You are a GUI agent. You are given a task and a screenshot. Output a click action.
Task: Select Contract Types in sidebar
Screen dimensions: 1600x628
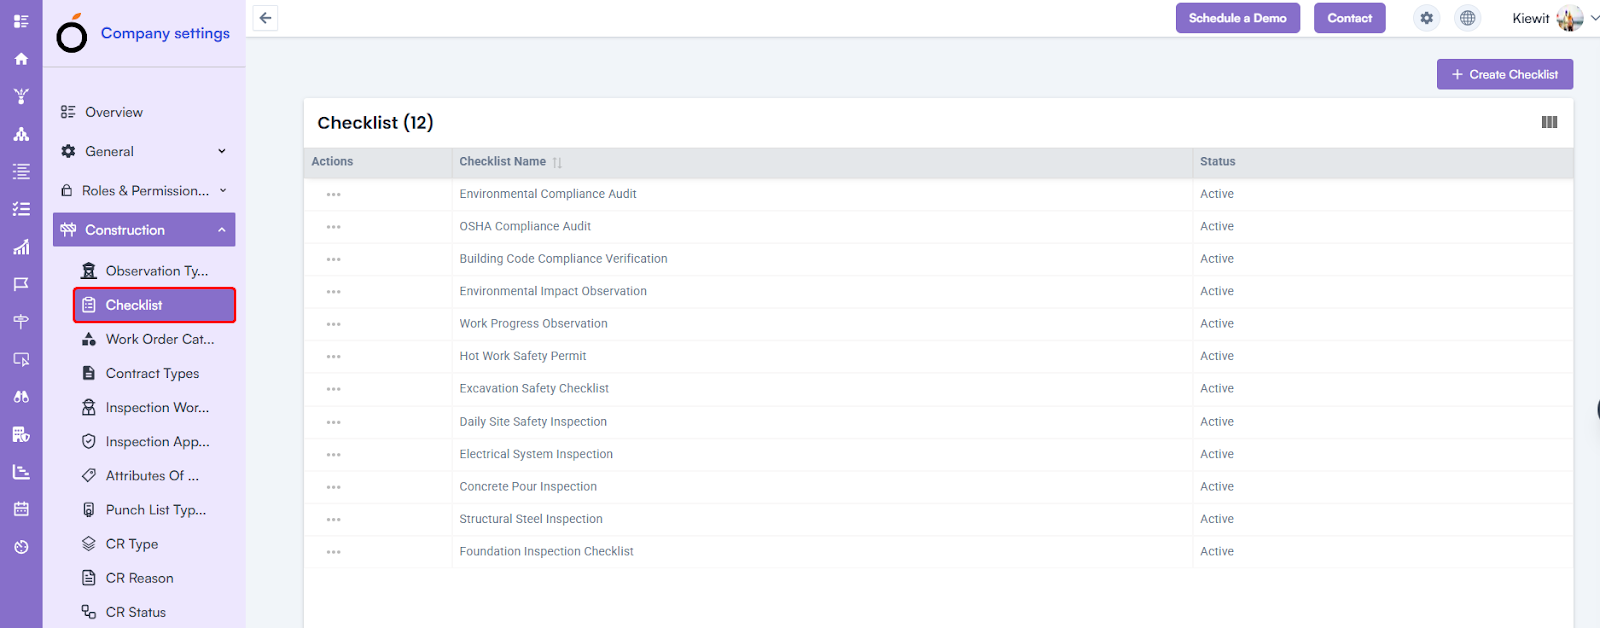click(152, 373)
